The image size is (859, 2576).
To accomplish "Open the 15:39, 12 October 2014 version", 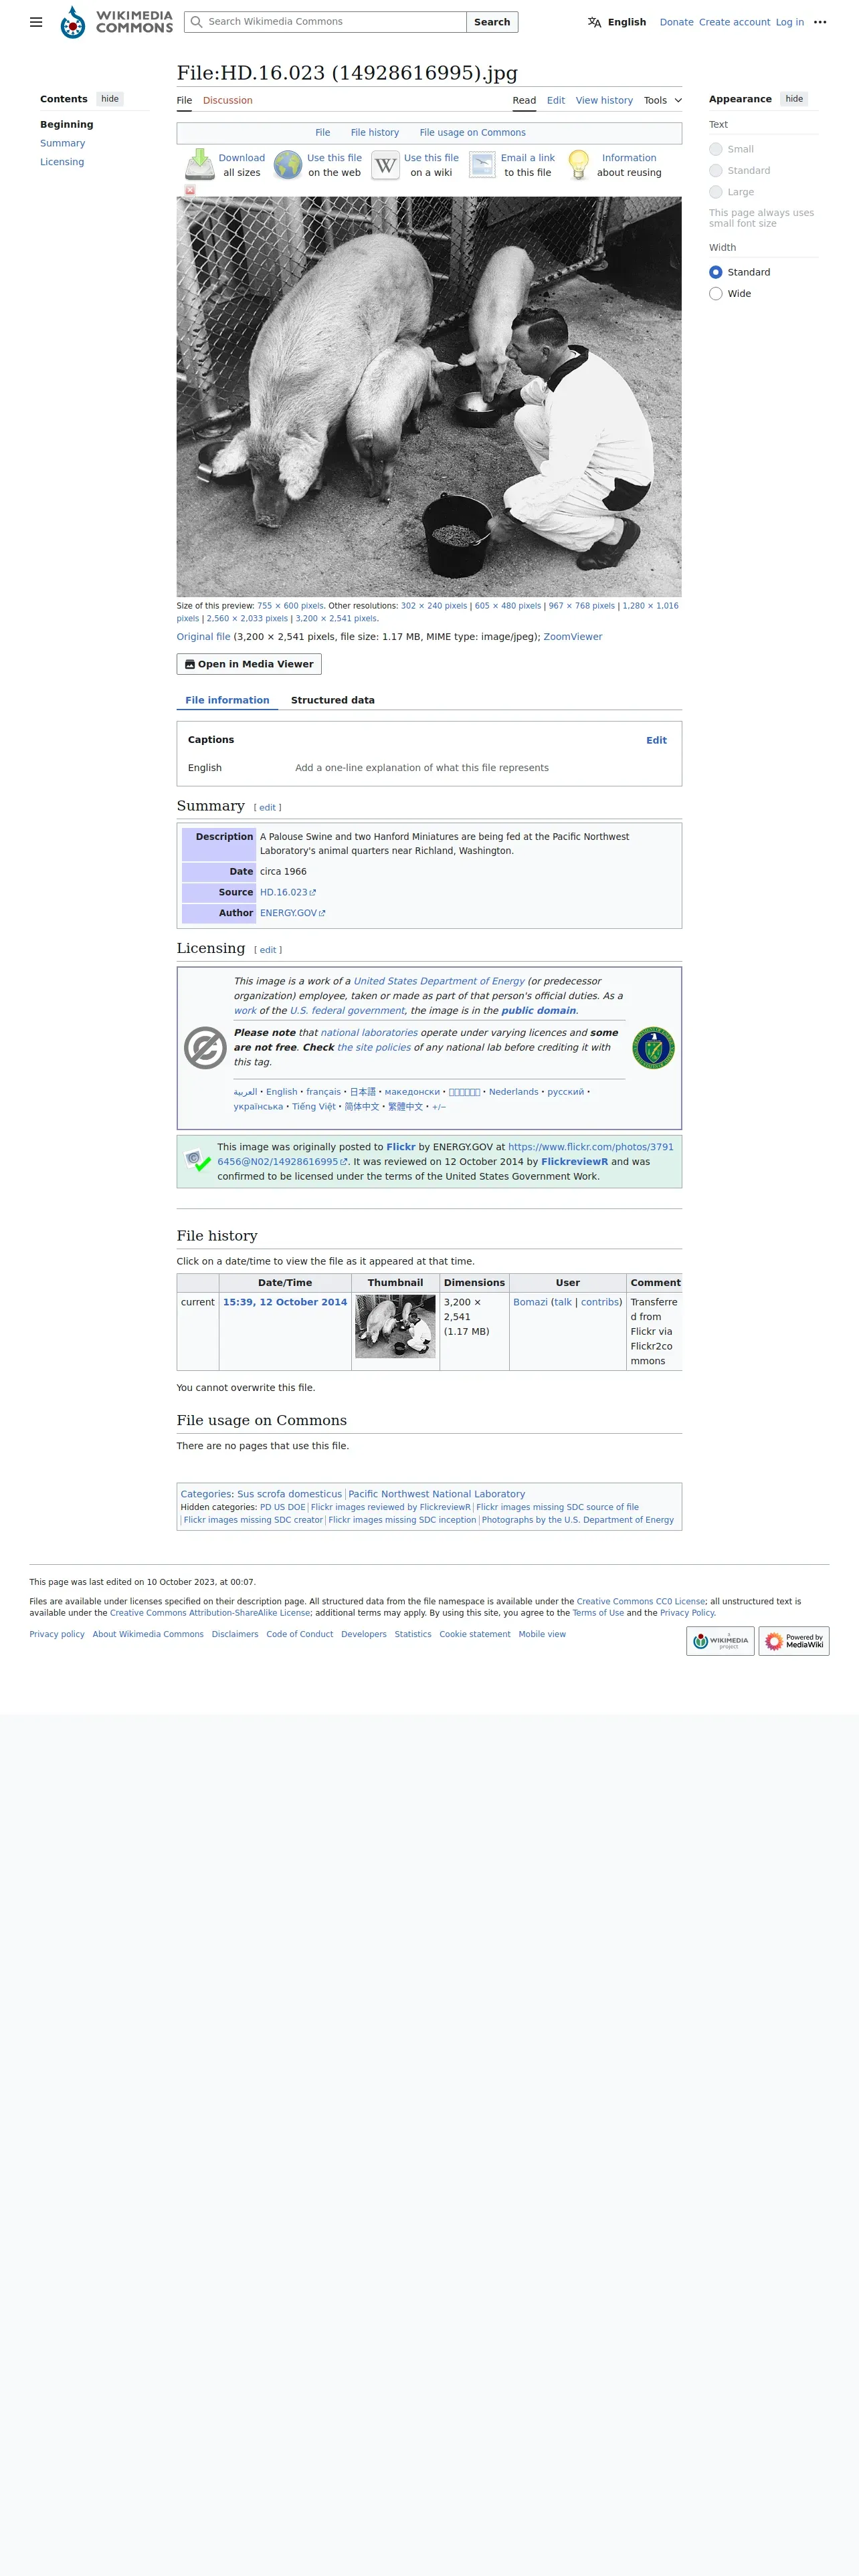I will pyautogui.click(x=285, y=1302).
